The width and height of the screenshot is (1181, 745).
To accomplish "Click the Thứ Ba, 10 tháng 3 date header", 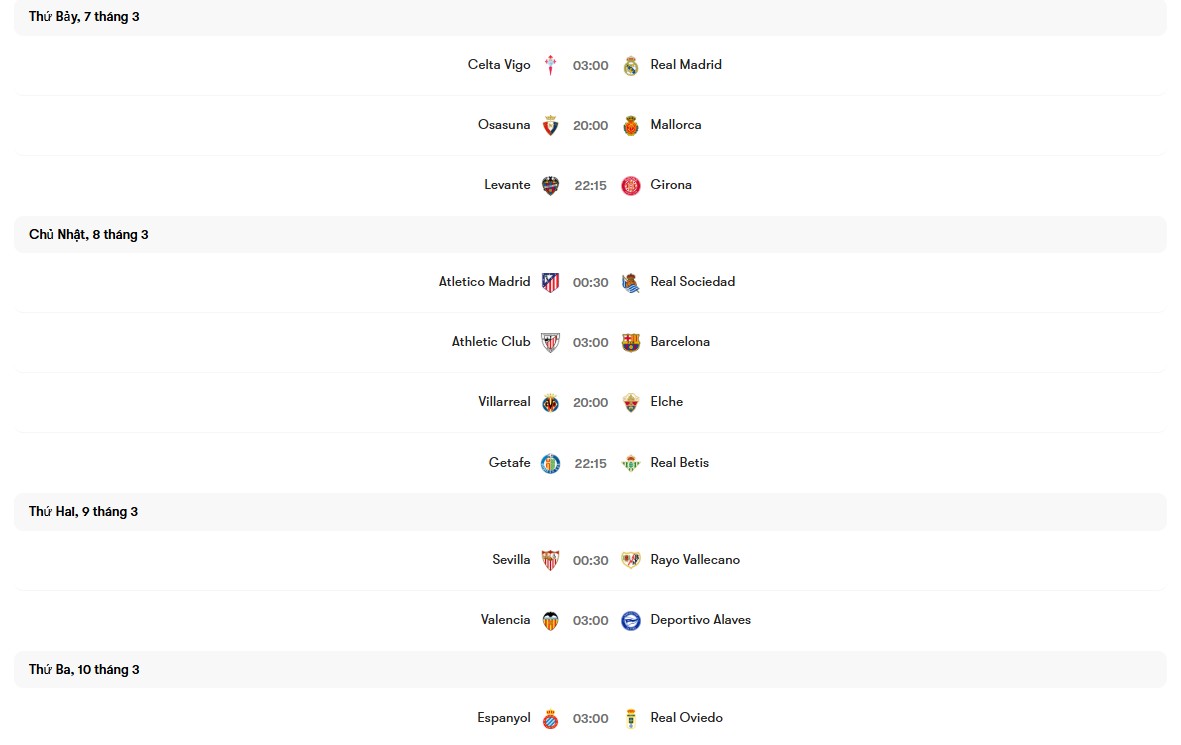I will [x=84, y=670].
